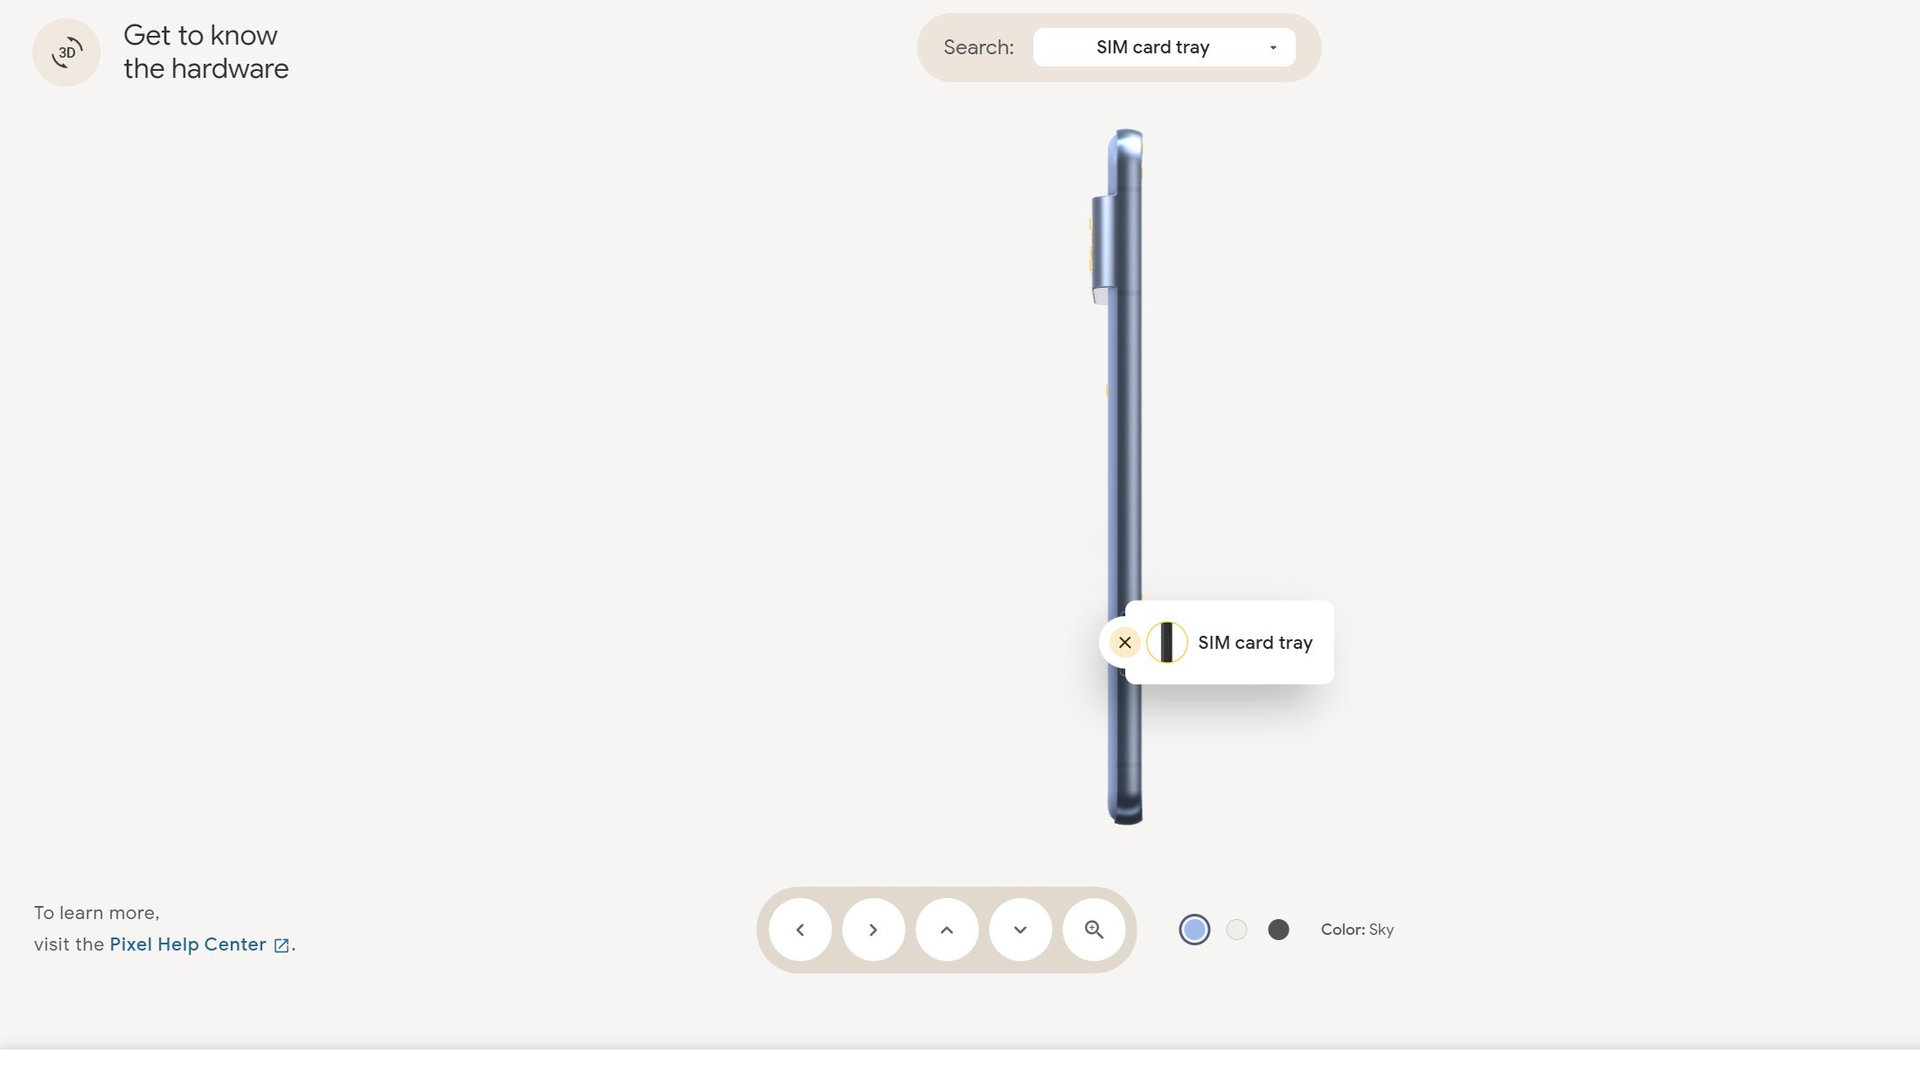Select the Sky blue color option
The image size is (1920, 1080).
[x=1194, y=930]
